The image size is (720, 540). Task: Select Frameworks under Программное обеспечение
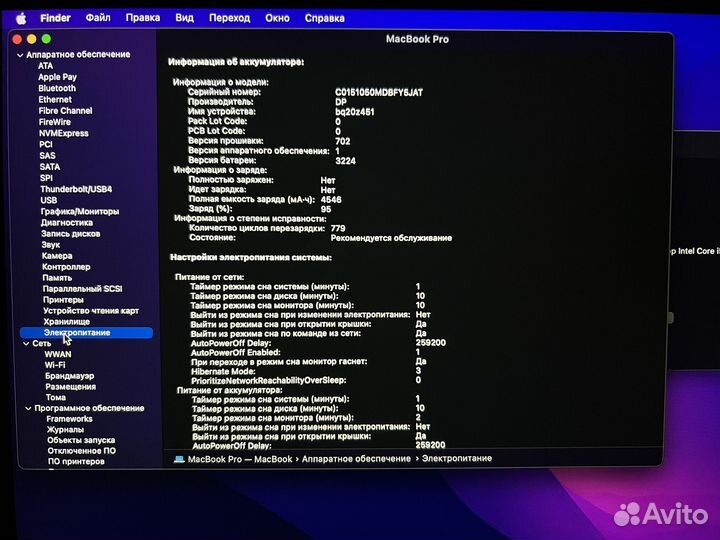[x=69, y=419]
